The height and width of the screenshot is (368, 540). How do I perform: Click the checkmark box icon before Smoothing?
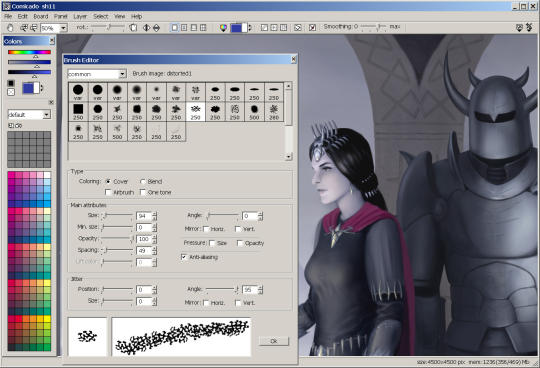pos(312,28)
